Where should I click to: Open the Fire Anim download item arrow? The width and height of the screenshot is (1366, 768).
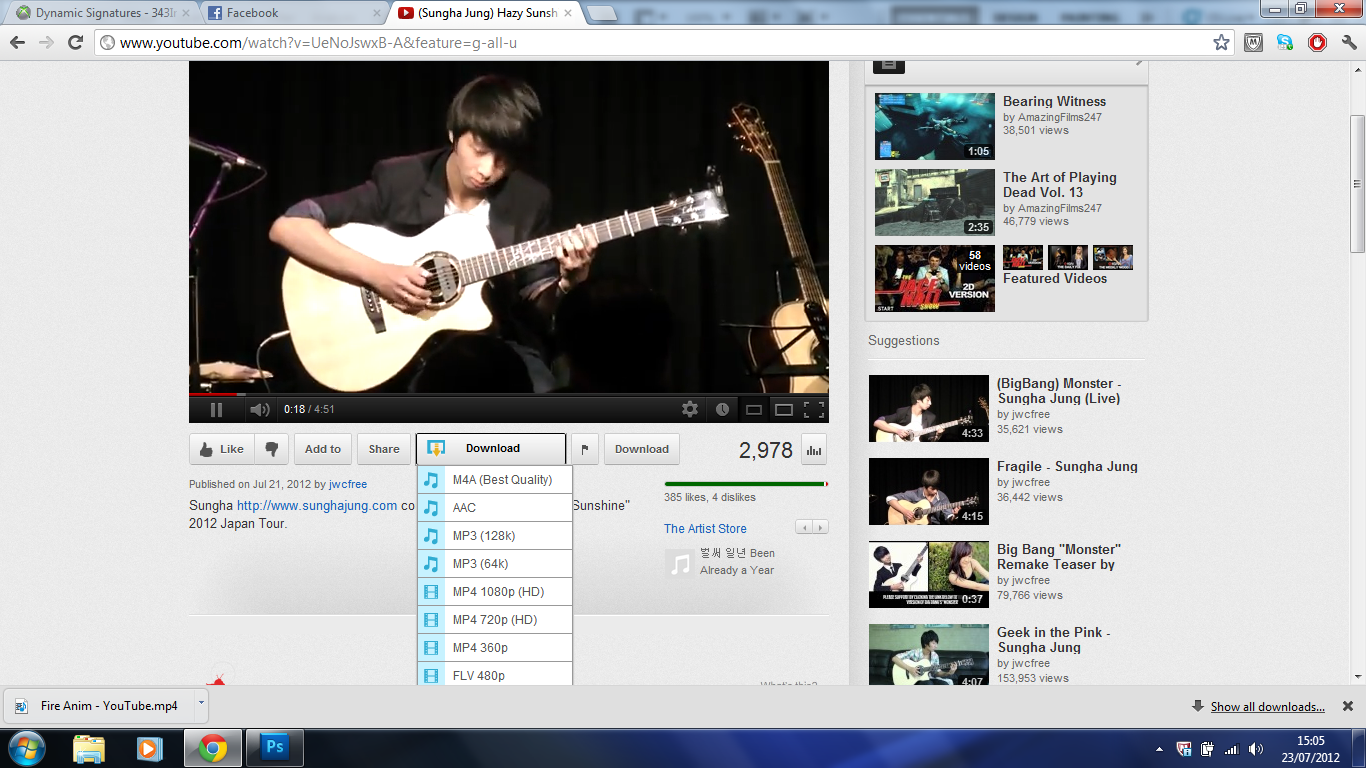click(201, 703)
